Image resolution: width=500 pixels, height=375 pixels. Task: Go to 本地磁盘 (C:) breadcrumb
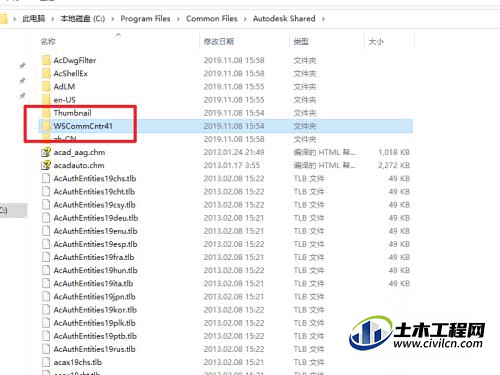point(83,19)
